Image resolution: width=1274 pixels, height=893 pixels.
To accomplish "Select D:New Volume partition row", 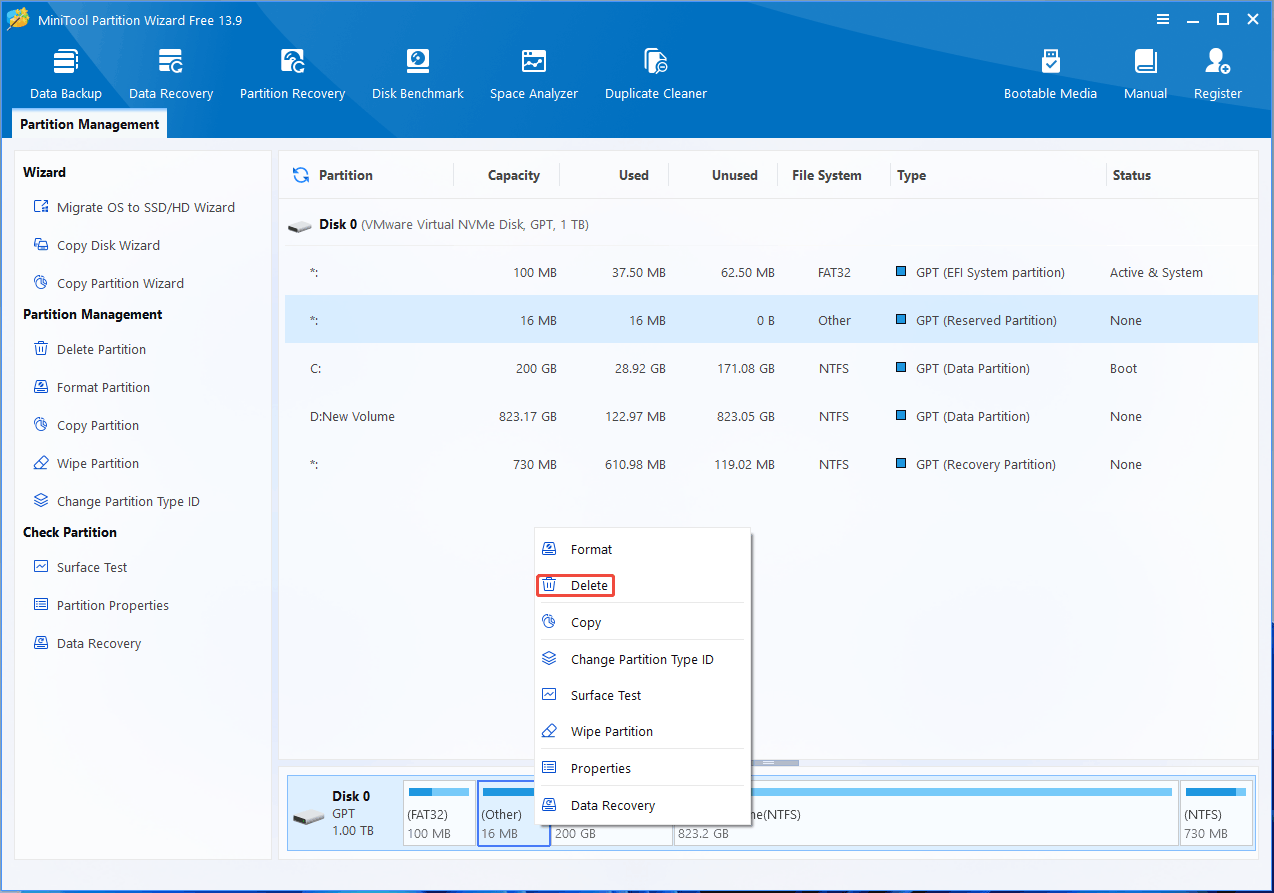I will tap(771, 416).
